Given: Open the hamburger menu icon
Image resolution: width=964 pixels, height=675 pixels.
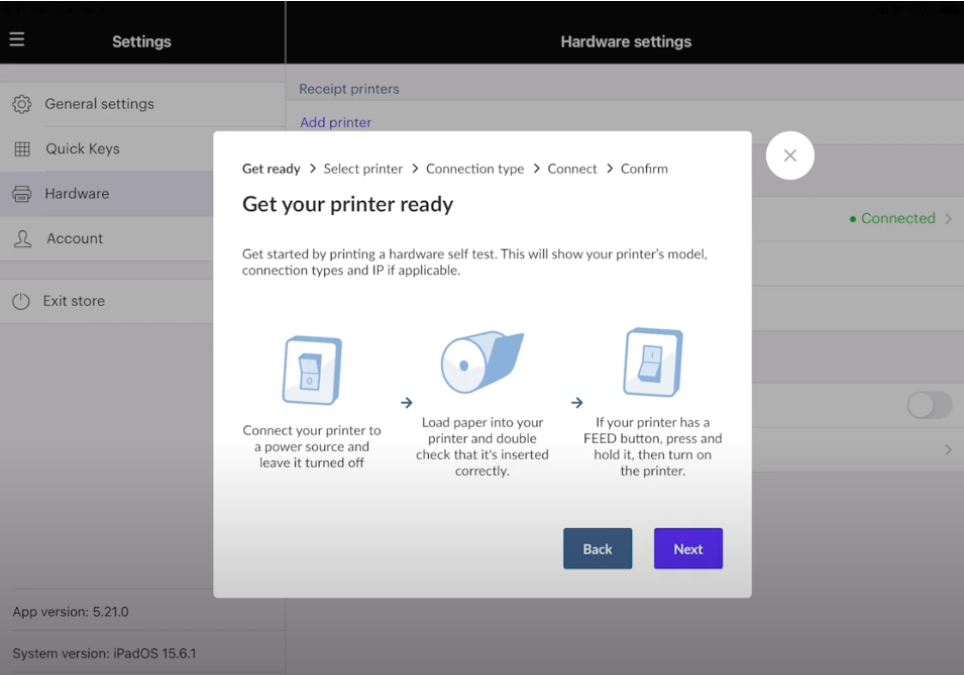Looking at the screenshot, I should [x=17, y=40].
